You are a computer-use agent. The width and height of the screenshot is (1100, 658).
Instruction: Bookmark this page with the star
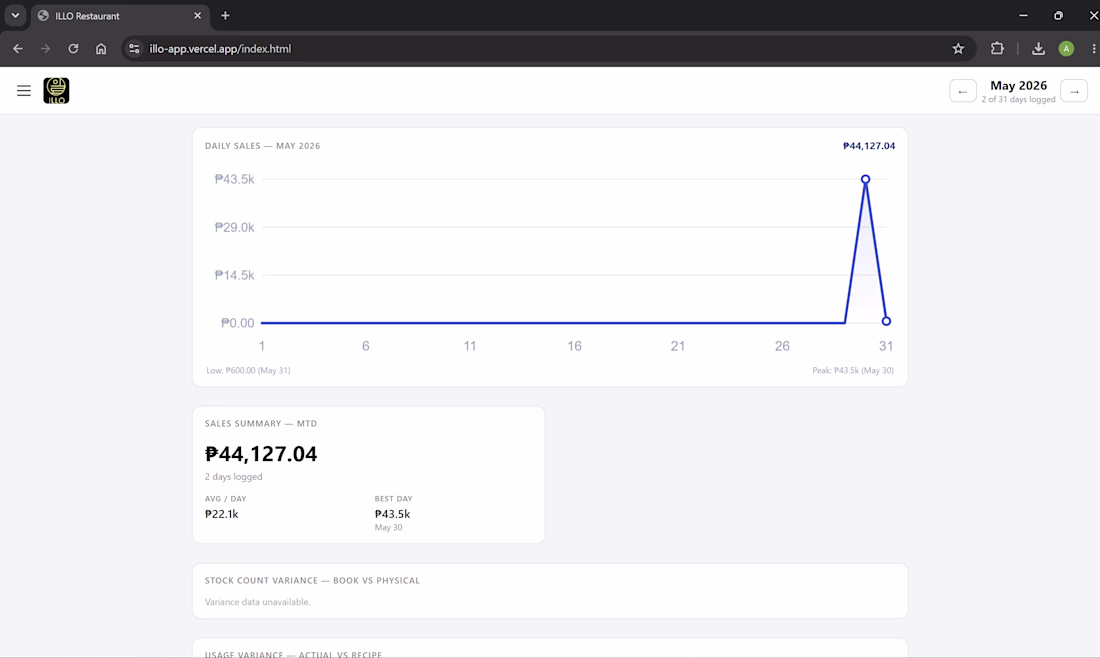(x=958, y=48)
